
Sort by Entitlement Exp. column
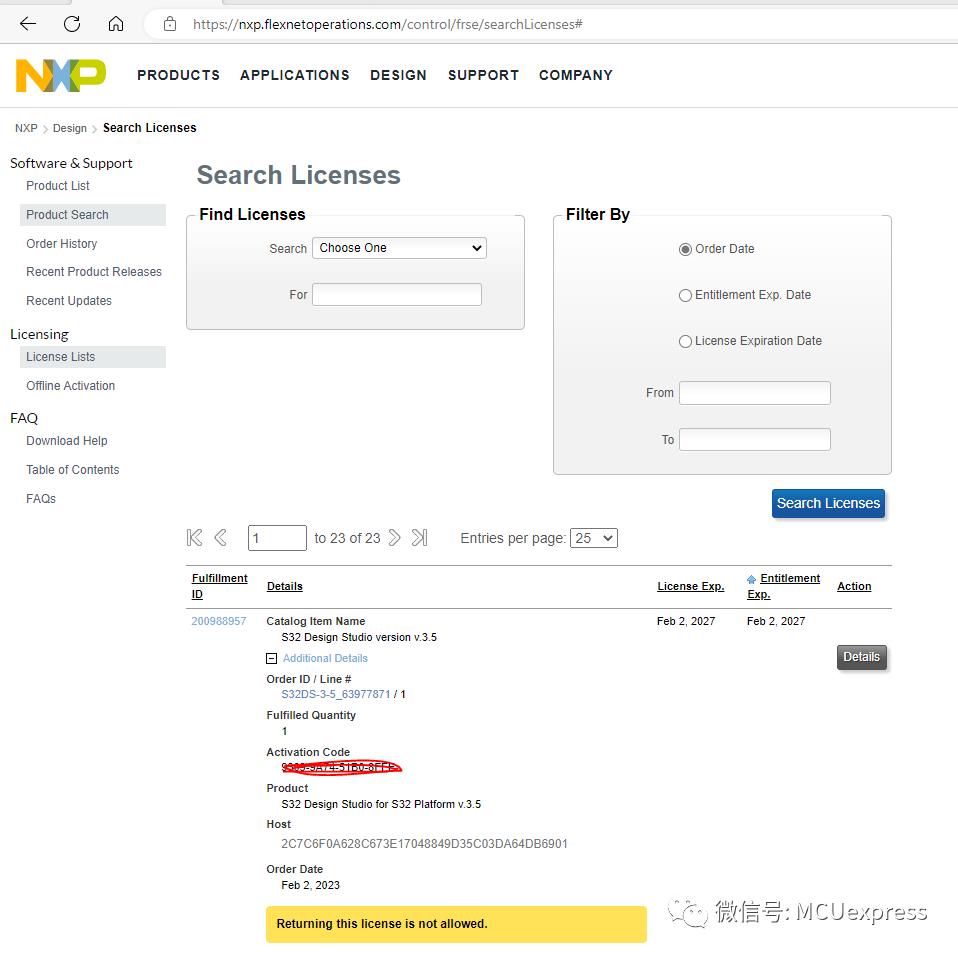tap(784, 586)
